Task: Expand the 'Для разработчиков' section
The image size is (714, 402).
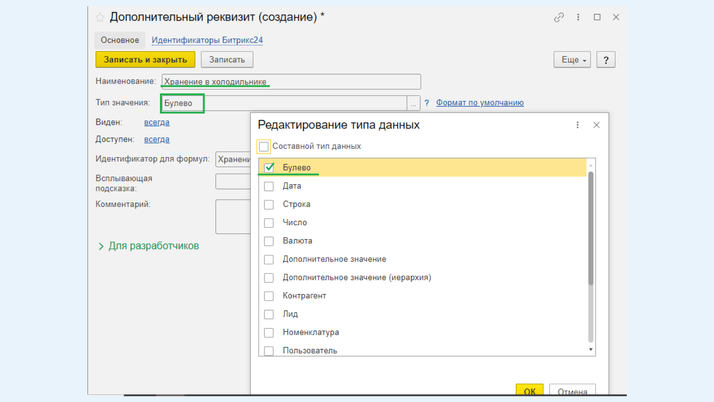Action: tap(101, 246)
